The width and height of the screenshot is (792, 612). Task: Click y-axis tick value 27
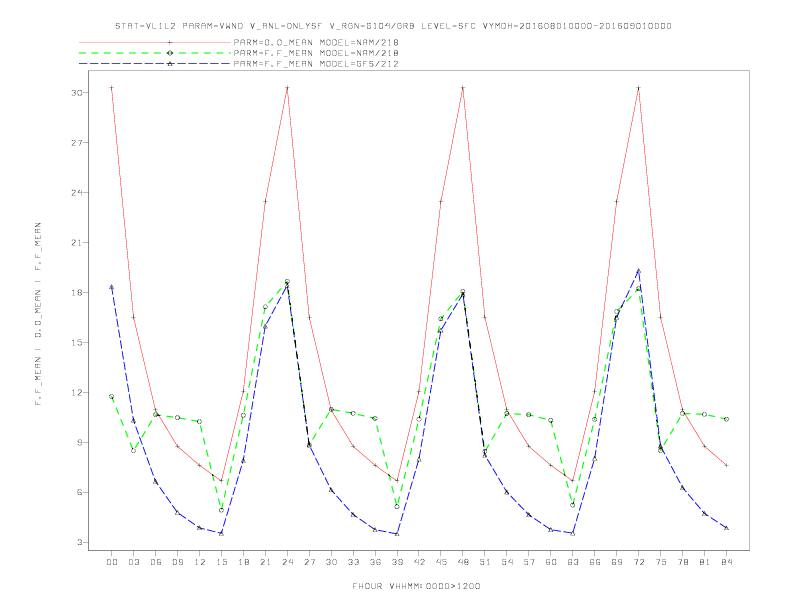click(77, 143)
